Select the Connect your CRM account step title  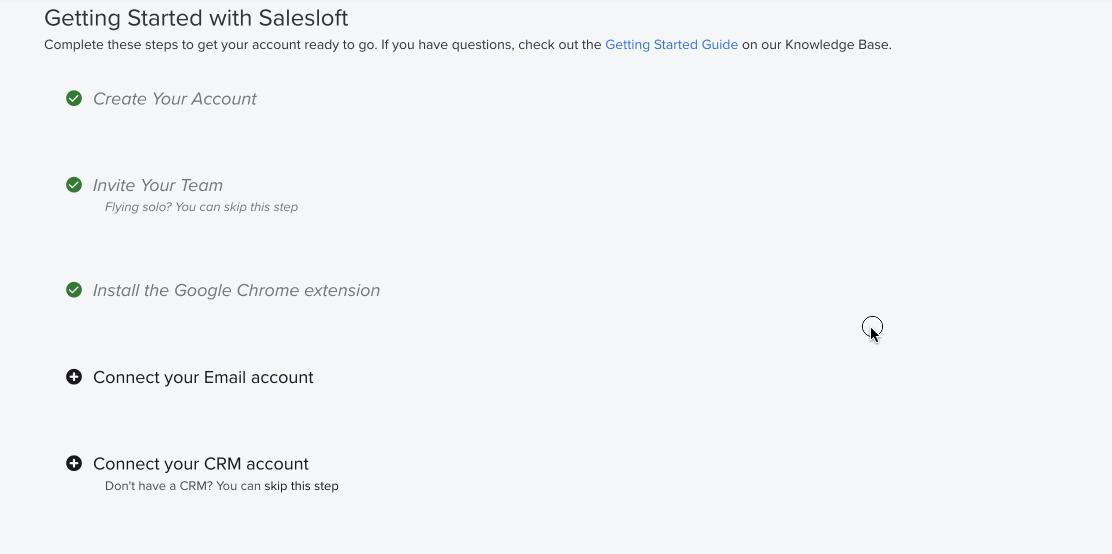point(201,464)
